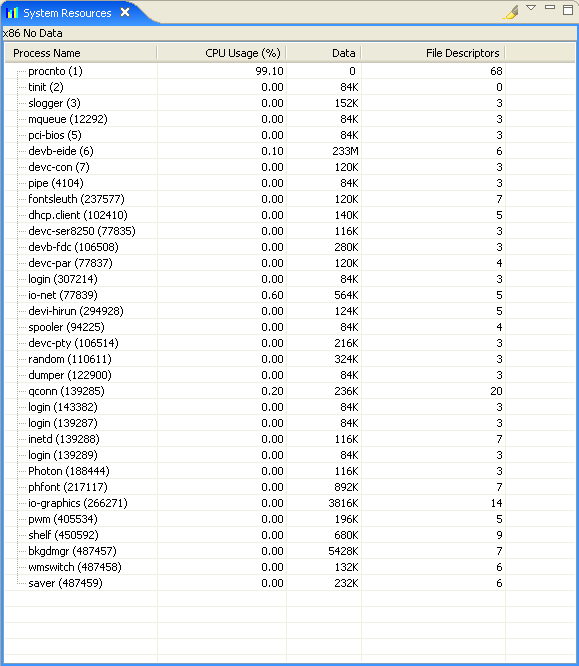
Task: Click File Descriptors value 20
Action: click(496, 391)
